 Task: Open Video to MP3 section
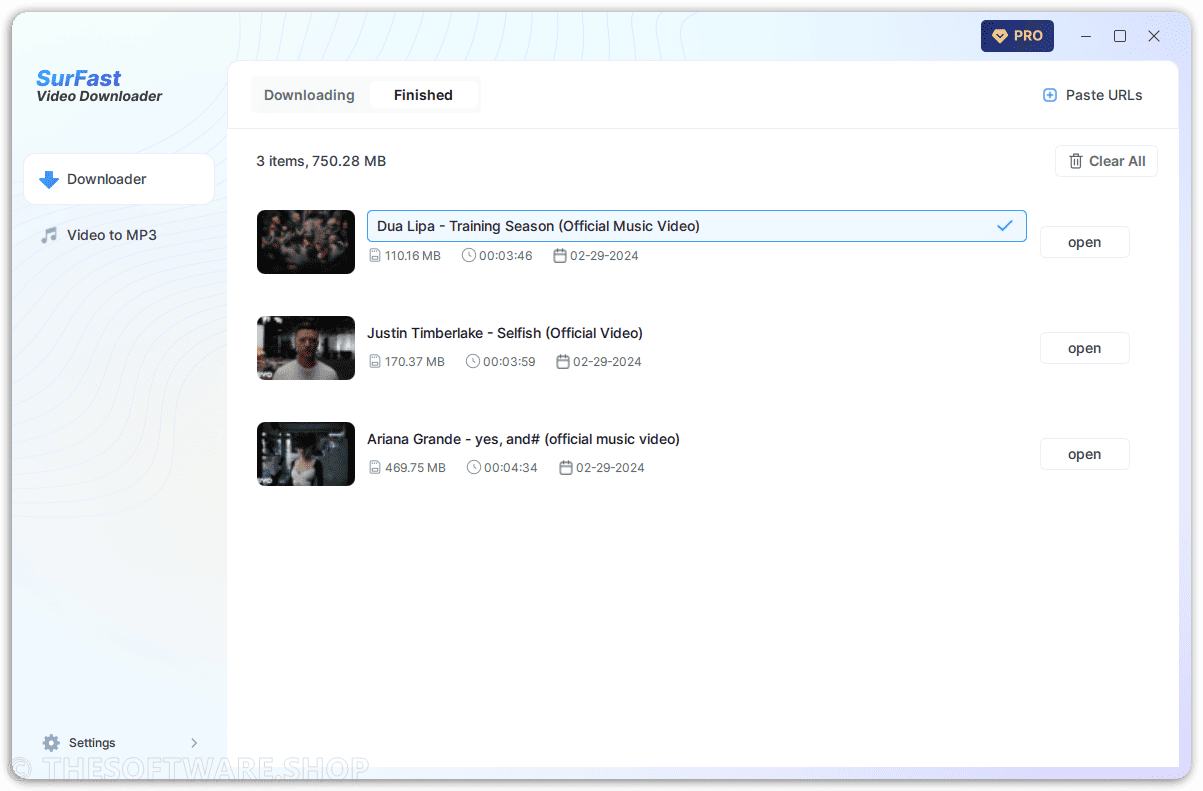(119, 235)
